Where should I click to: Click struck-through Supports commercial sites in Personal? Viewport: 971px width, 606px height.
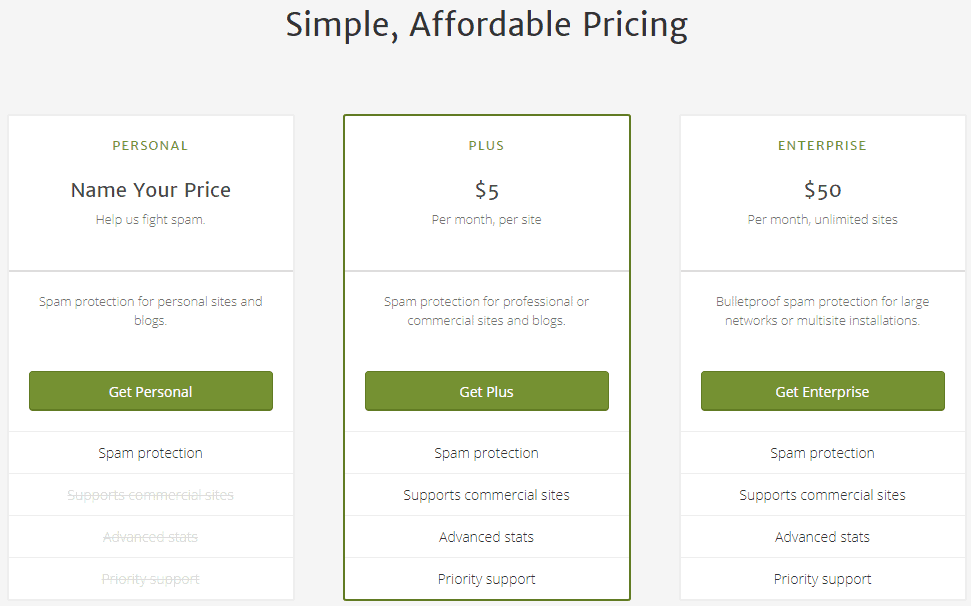pos(151,495)
